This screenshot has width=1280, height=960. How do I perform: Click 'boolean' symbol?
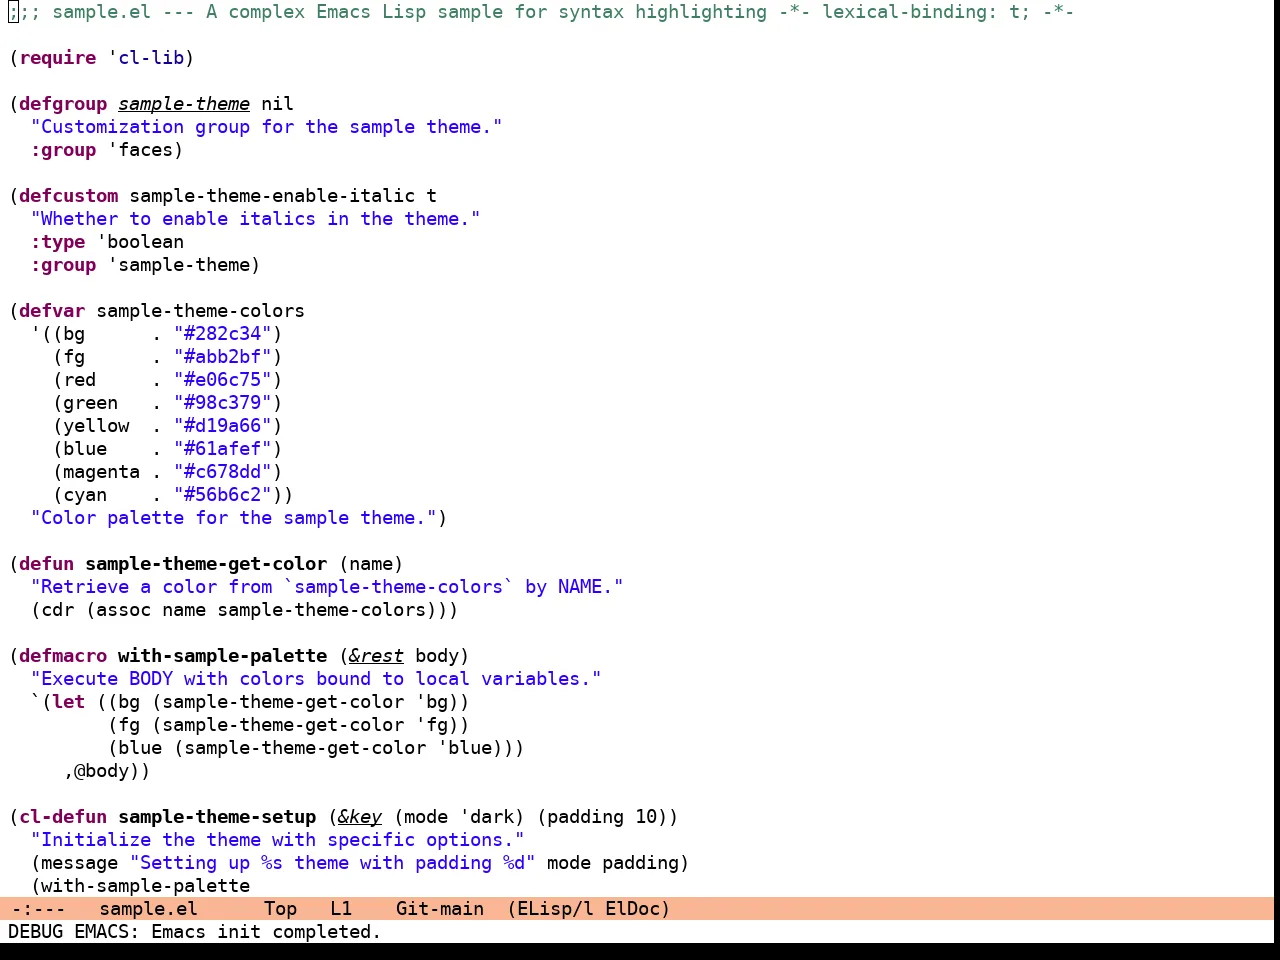[x=145, y=242]
